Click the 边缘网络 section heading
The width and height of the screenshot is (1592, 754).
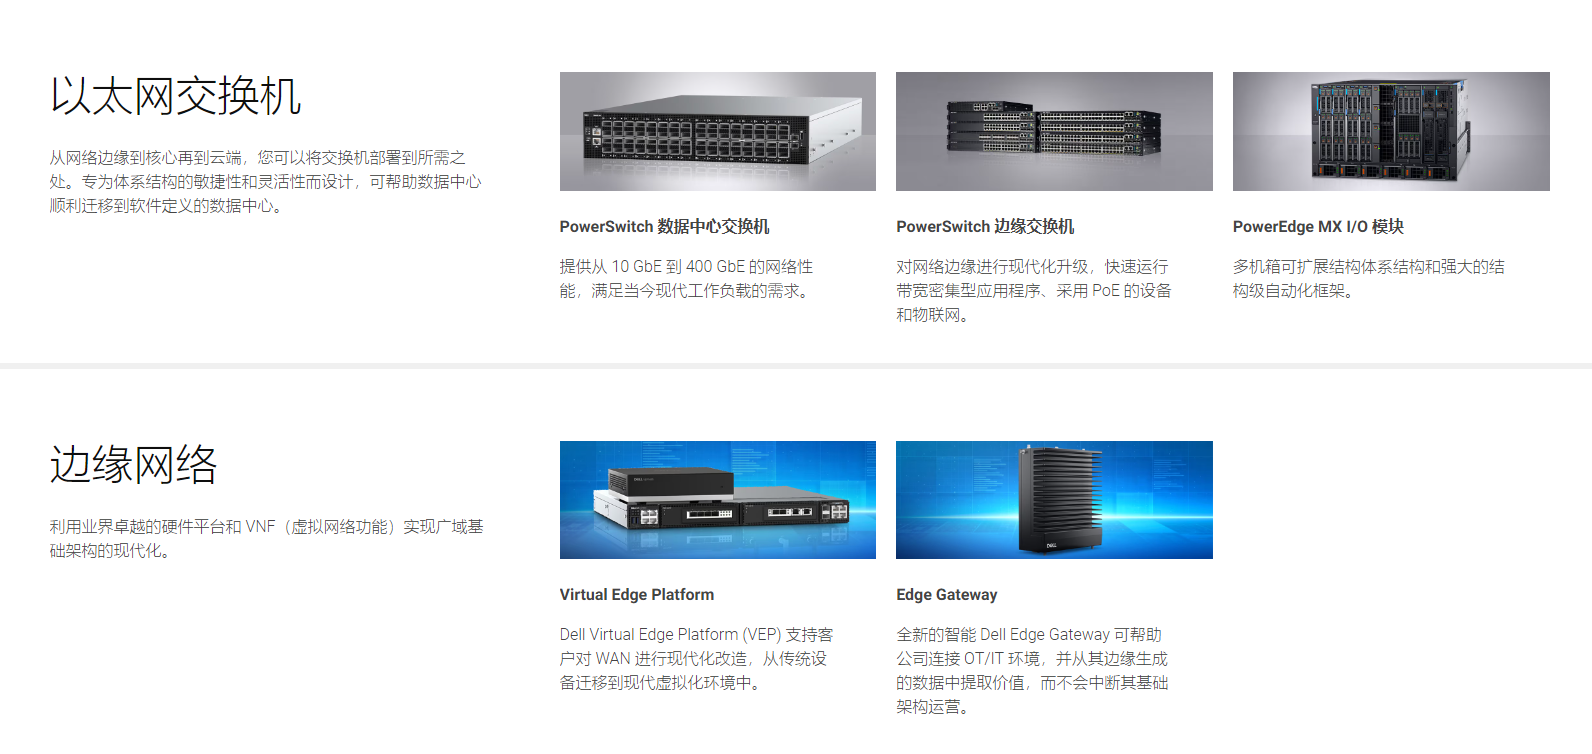pyautogui.click(x=133, y=465)
